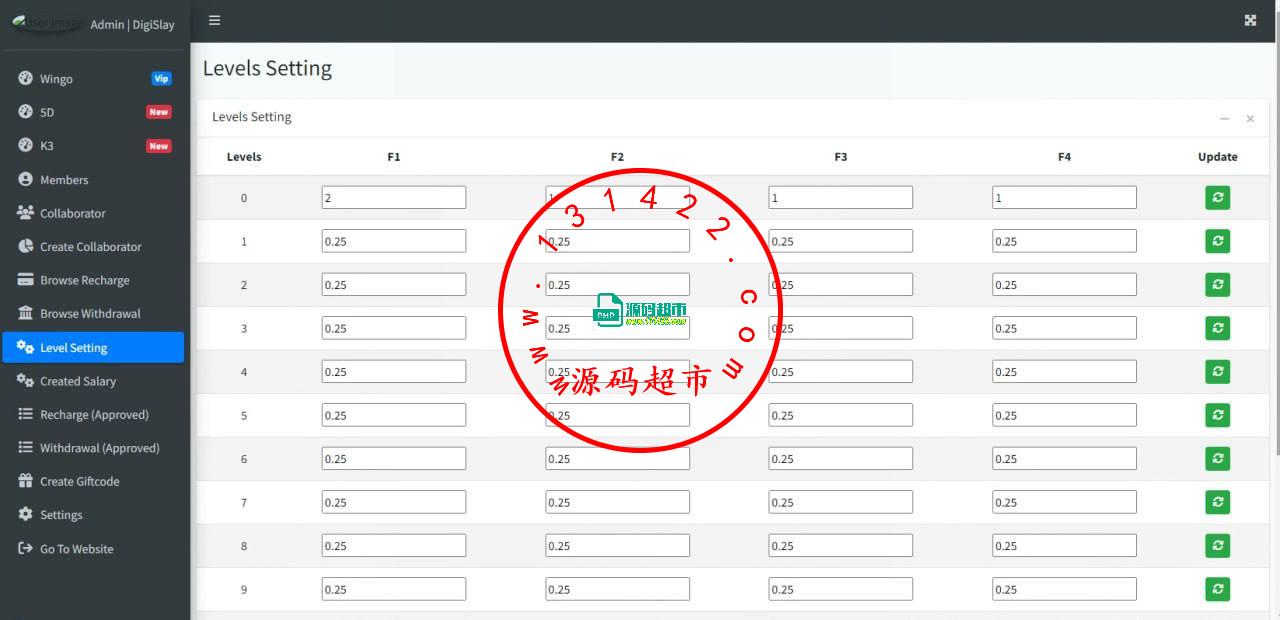The width and height of the screenshot is (1280, 620).
Task: Click the update refresh icon for level 8
Action: pyautogui.click(x=1217, y=546)
